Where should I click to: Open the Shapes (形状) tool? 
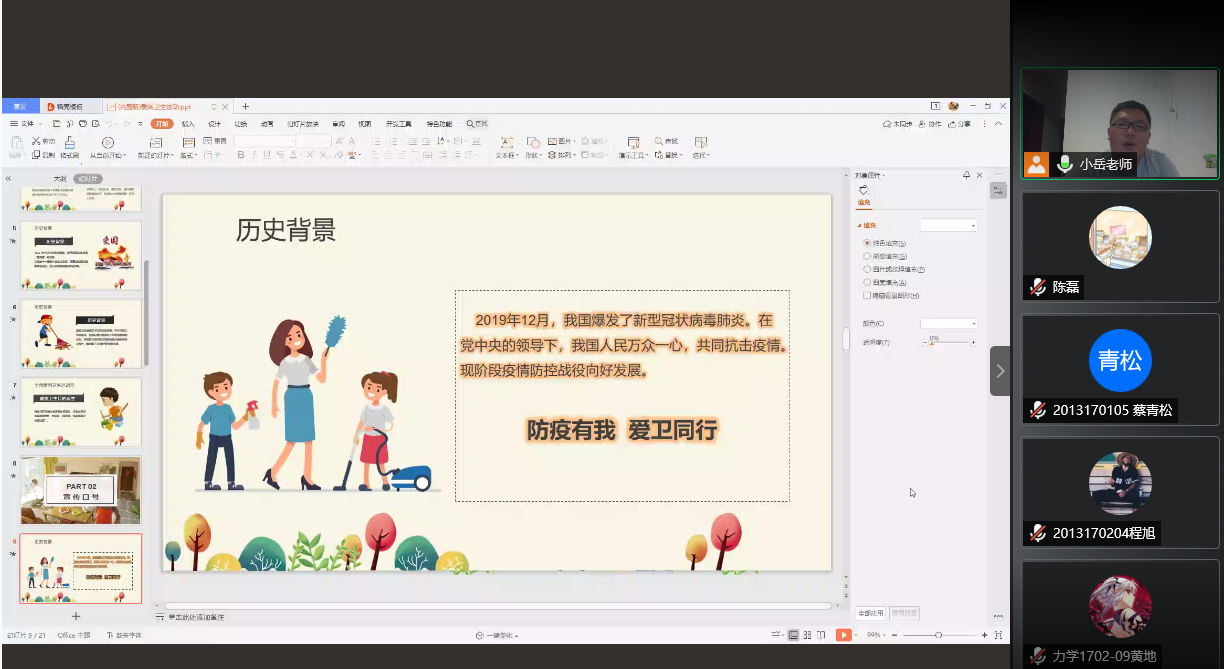tap(532, 143)
